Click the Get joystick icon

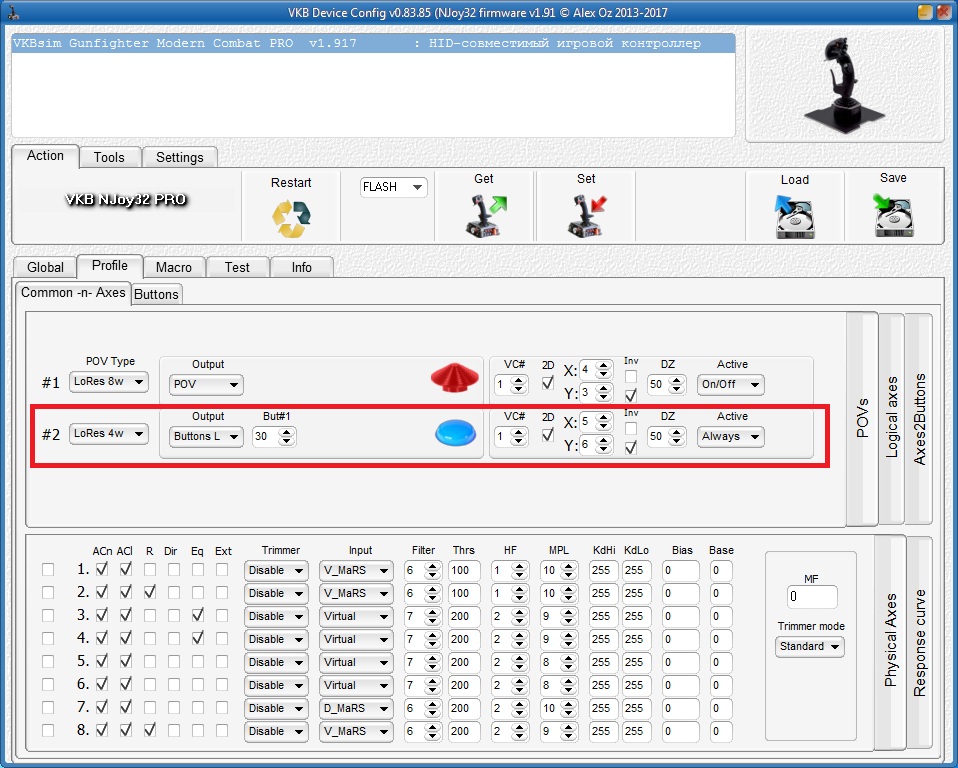(487, 215)
